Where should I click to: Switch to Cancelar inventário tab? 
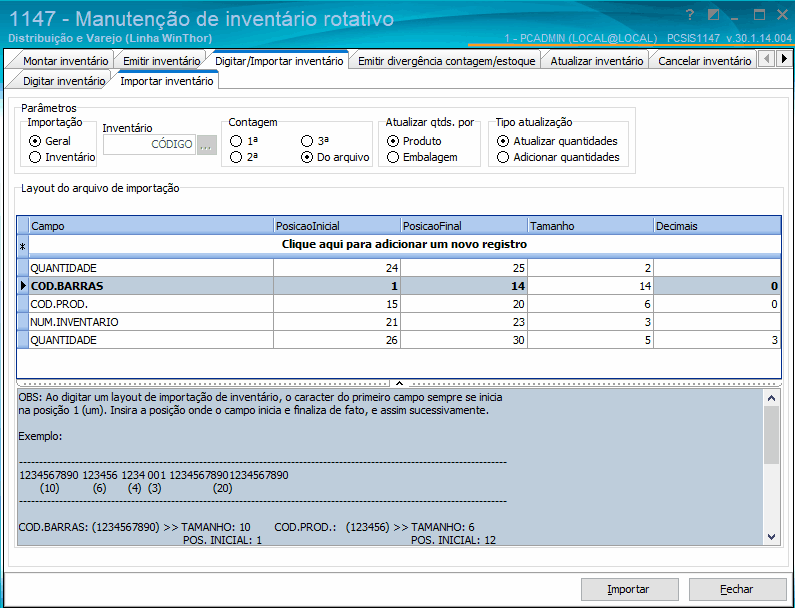click(x=705, y=61)
